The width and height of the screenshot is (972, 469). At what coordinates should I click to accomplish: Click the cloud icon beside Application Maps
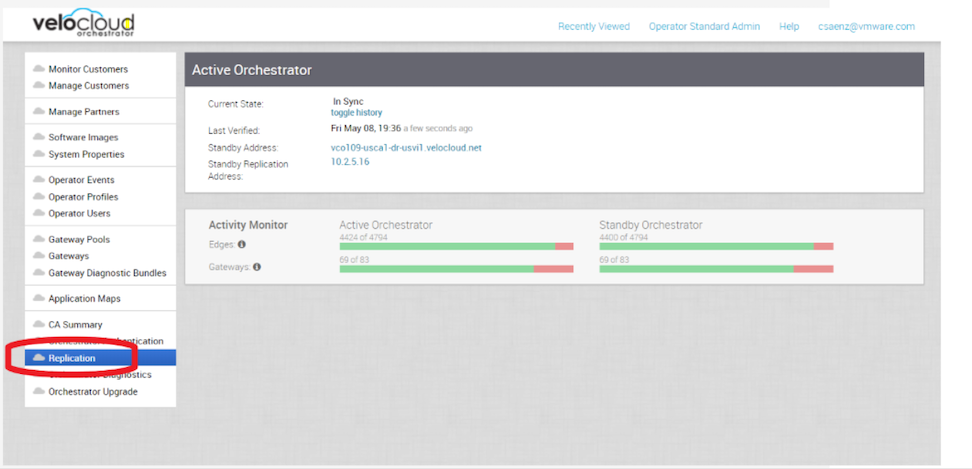(x=38, y=298)
